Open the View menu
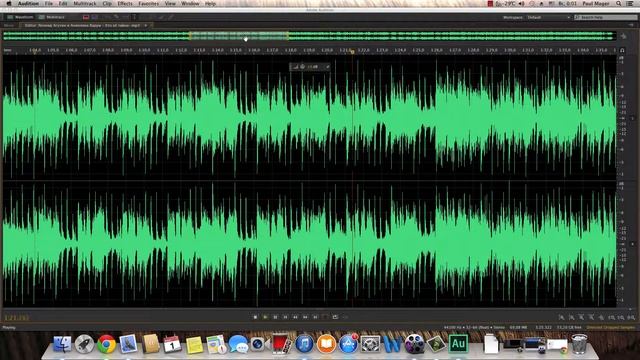Image resolution: width=640 pixels, height=360 pixels. pos(170,4)
